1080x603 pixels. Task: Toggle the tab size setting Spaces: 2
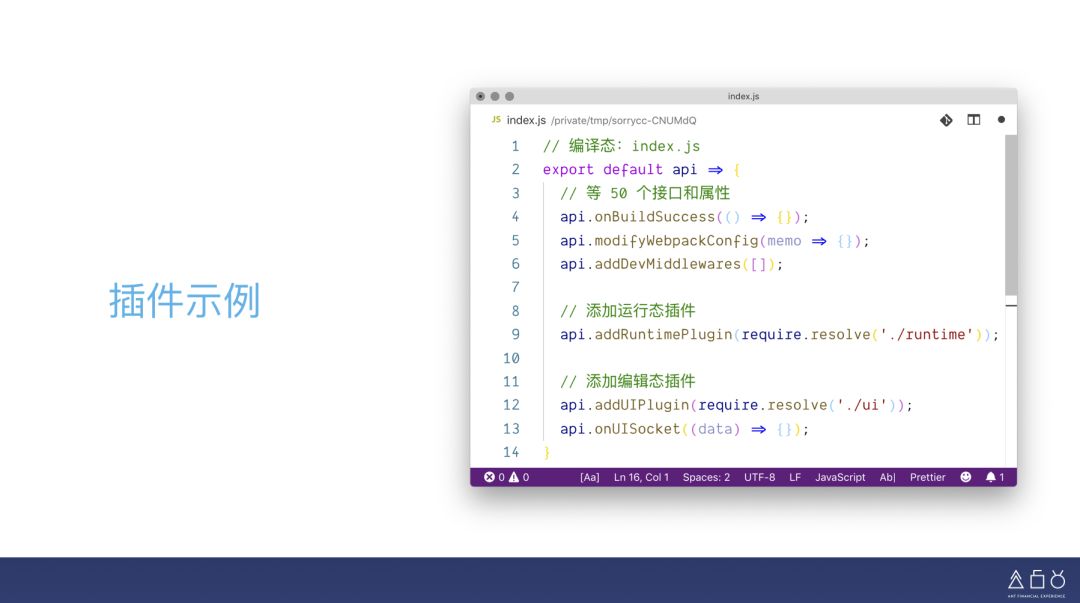(x=706, y=477)
